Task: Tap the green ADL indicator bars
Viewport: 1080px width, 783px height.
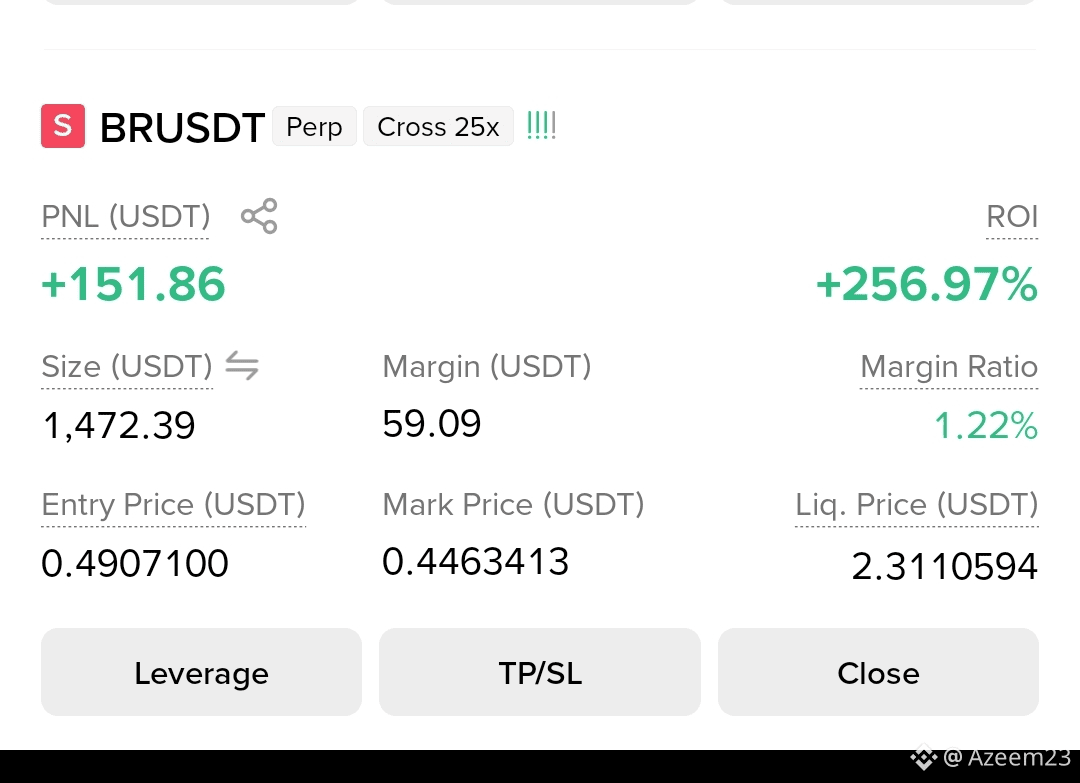Action: point(541,126)
